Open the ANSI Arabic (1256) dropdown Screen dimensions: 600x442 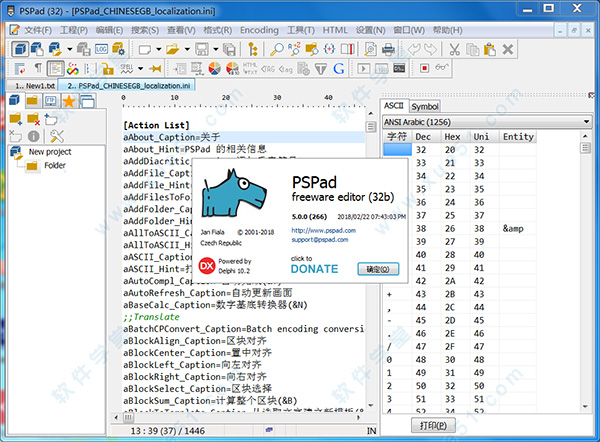(487, 122)
